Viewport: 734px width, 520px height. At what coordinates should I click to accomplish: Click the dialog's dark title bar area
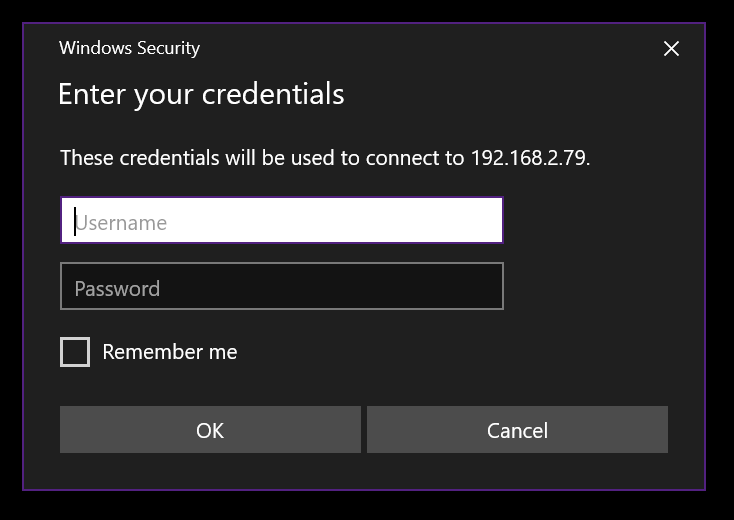(421, 48)
